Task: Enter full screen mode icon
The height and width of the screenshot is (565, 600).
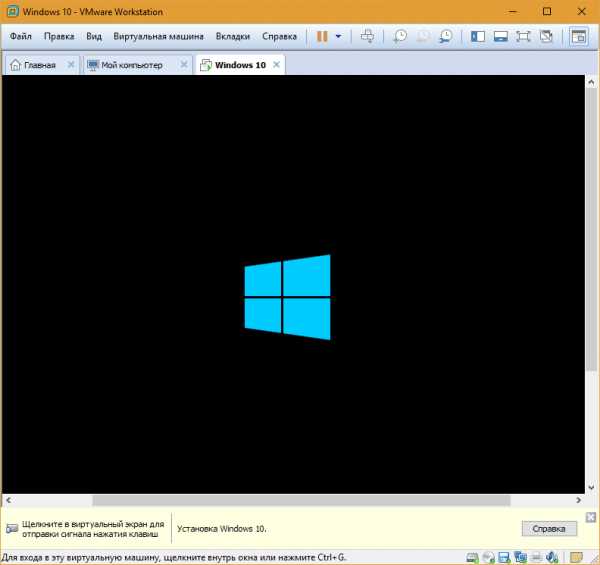Action: tap(523, 36)
